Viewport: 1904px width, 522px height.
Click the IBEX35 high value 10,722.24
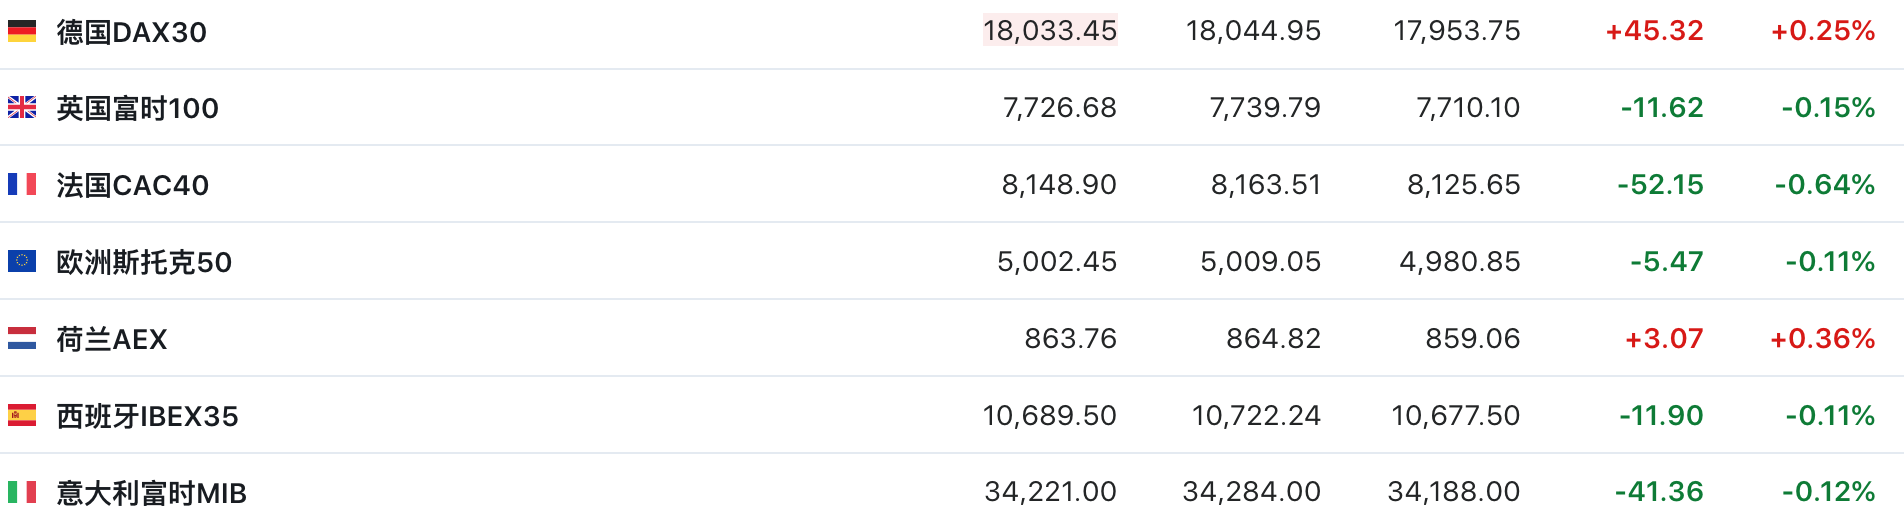(x=1256, y=416)
